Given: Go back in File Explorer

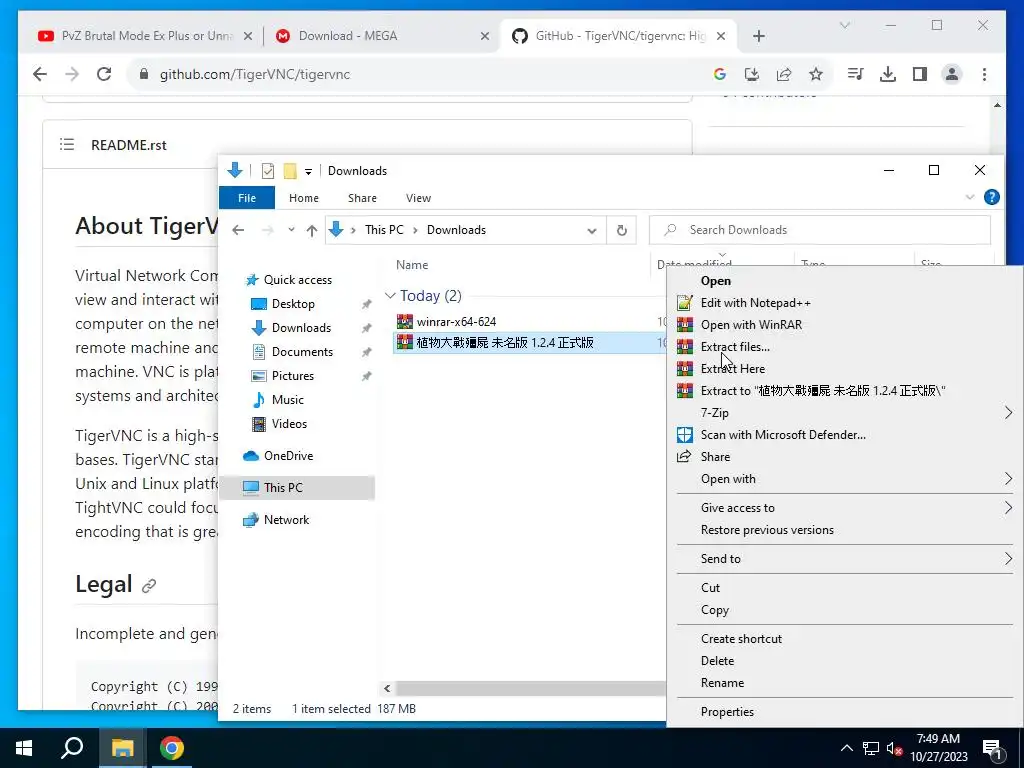Looking at the screenshot, I should [x=238, y=230].
